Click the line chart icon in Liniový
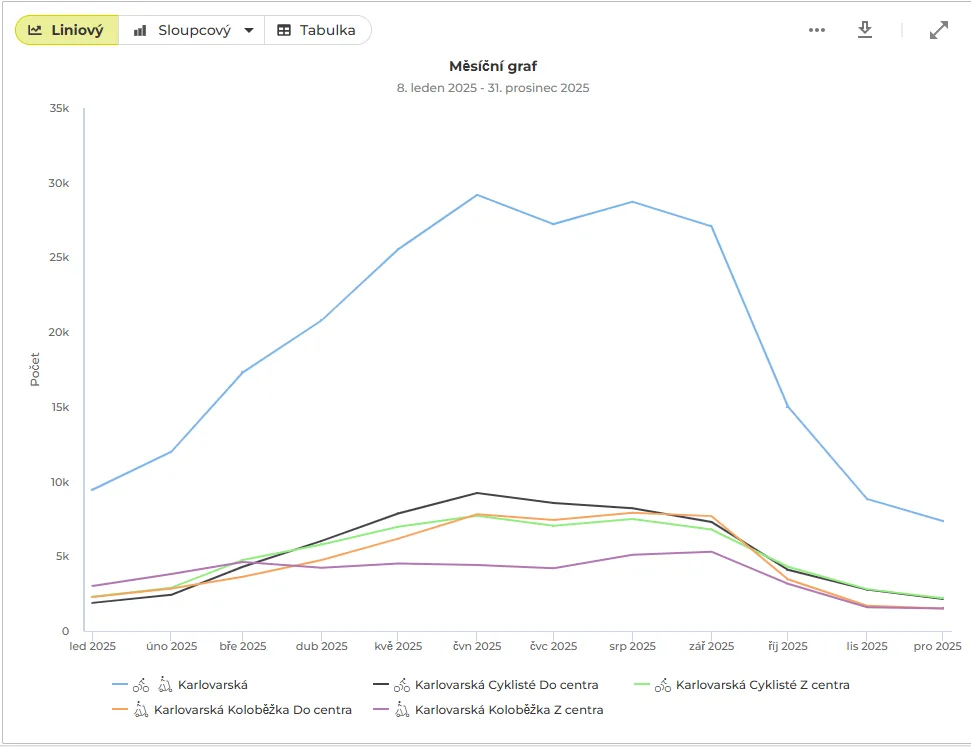The height and width of the screenshot is (747, 971). pyautogui.click(x=35, y=30)
